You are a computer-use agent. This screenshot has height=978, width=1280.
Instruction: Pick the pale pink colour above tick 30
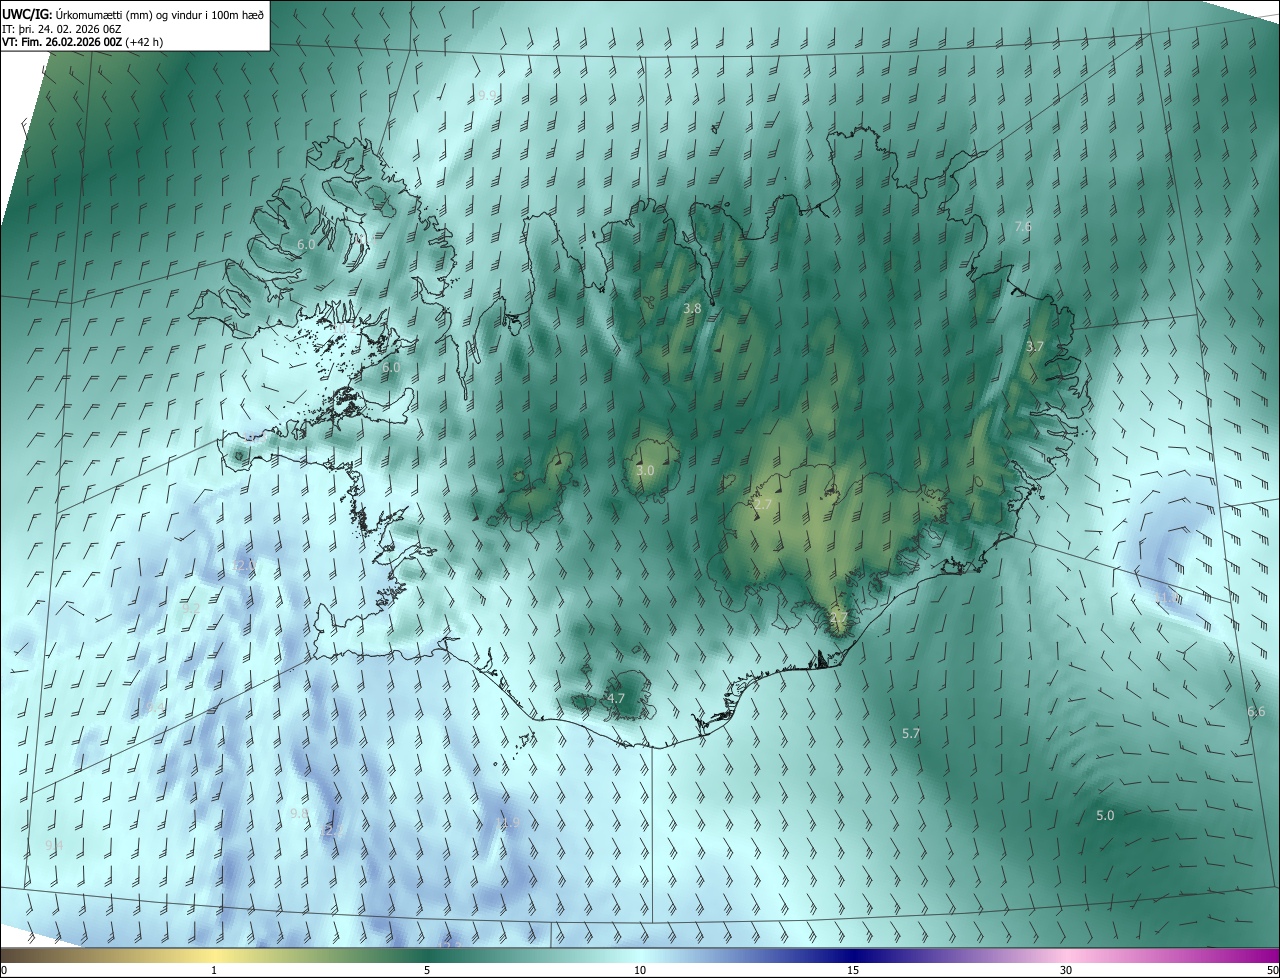coord(1066,955)
